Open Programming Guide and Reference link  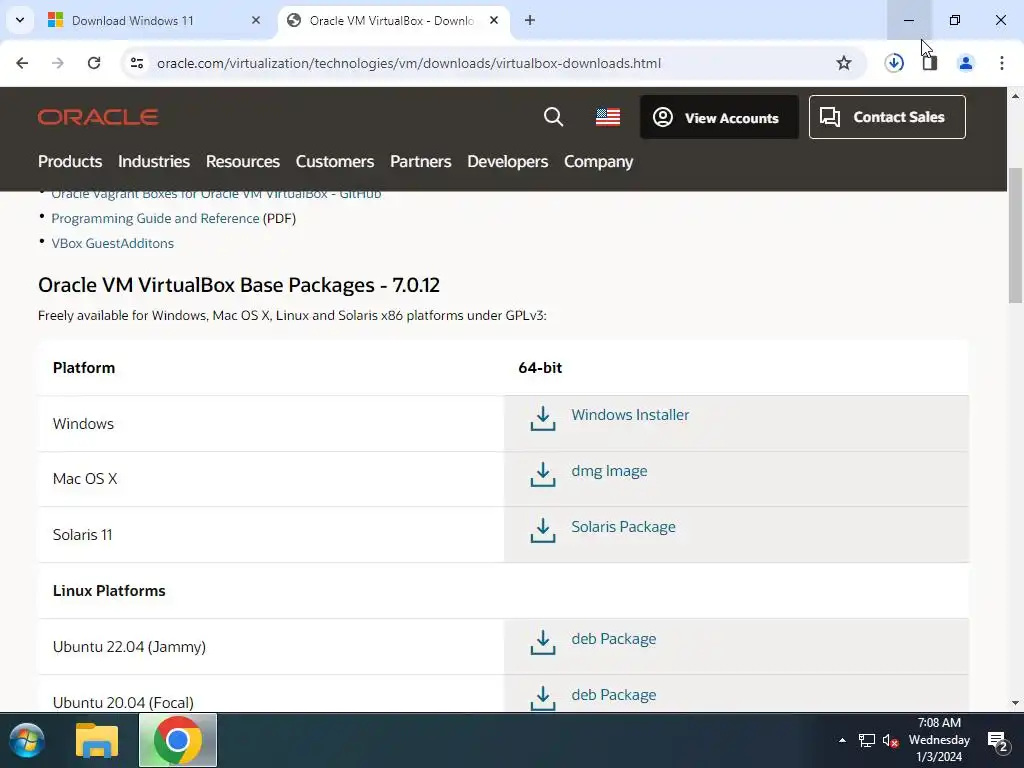pos(155,218)
